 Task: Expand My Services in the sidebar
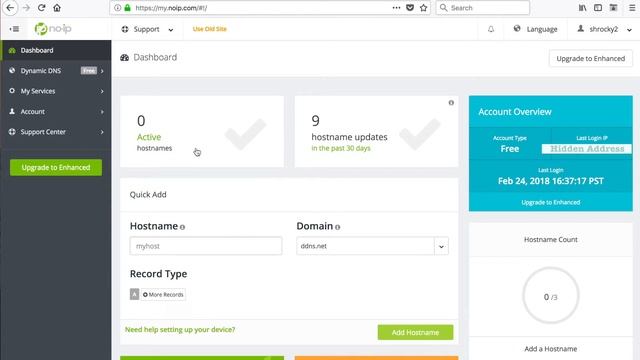coord(56,91)
